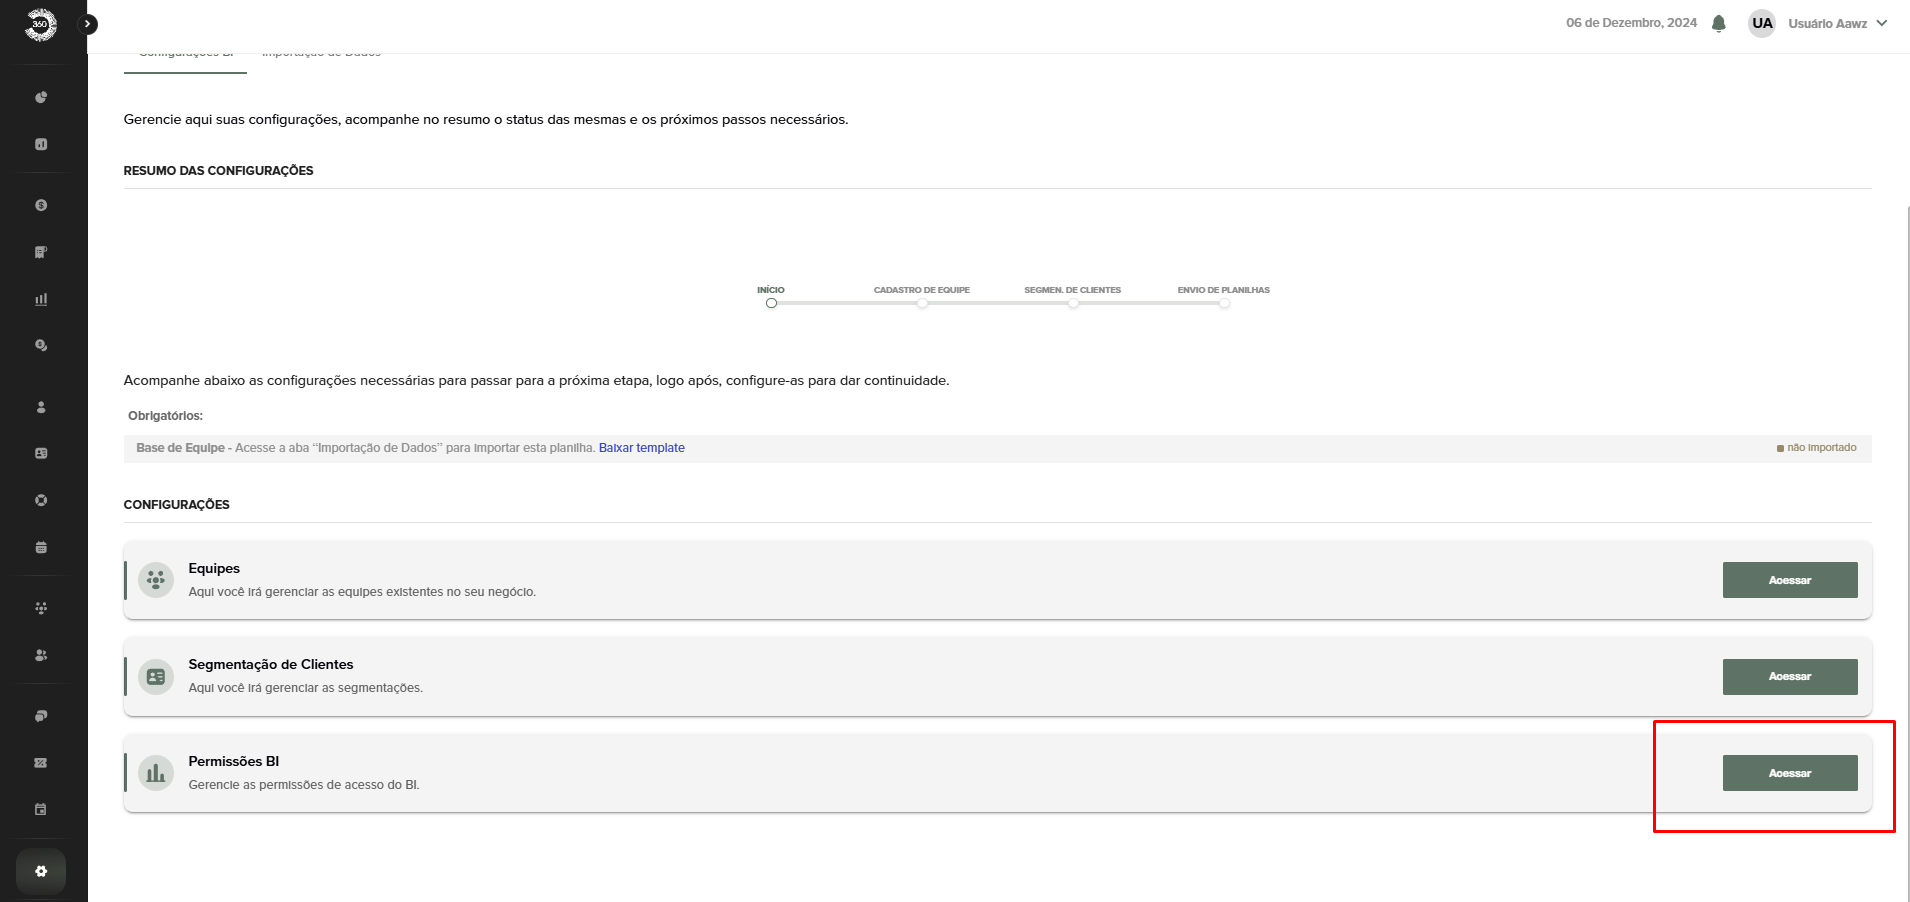Click the Cadastro de Equipe step marker
Viewport: 1910px width, 902px height.
point(922,303)
